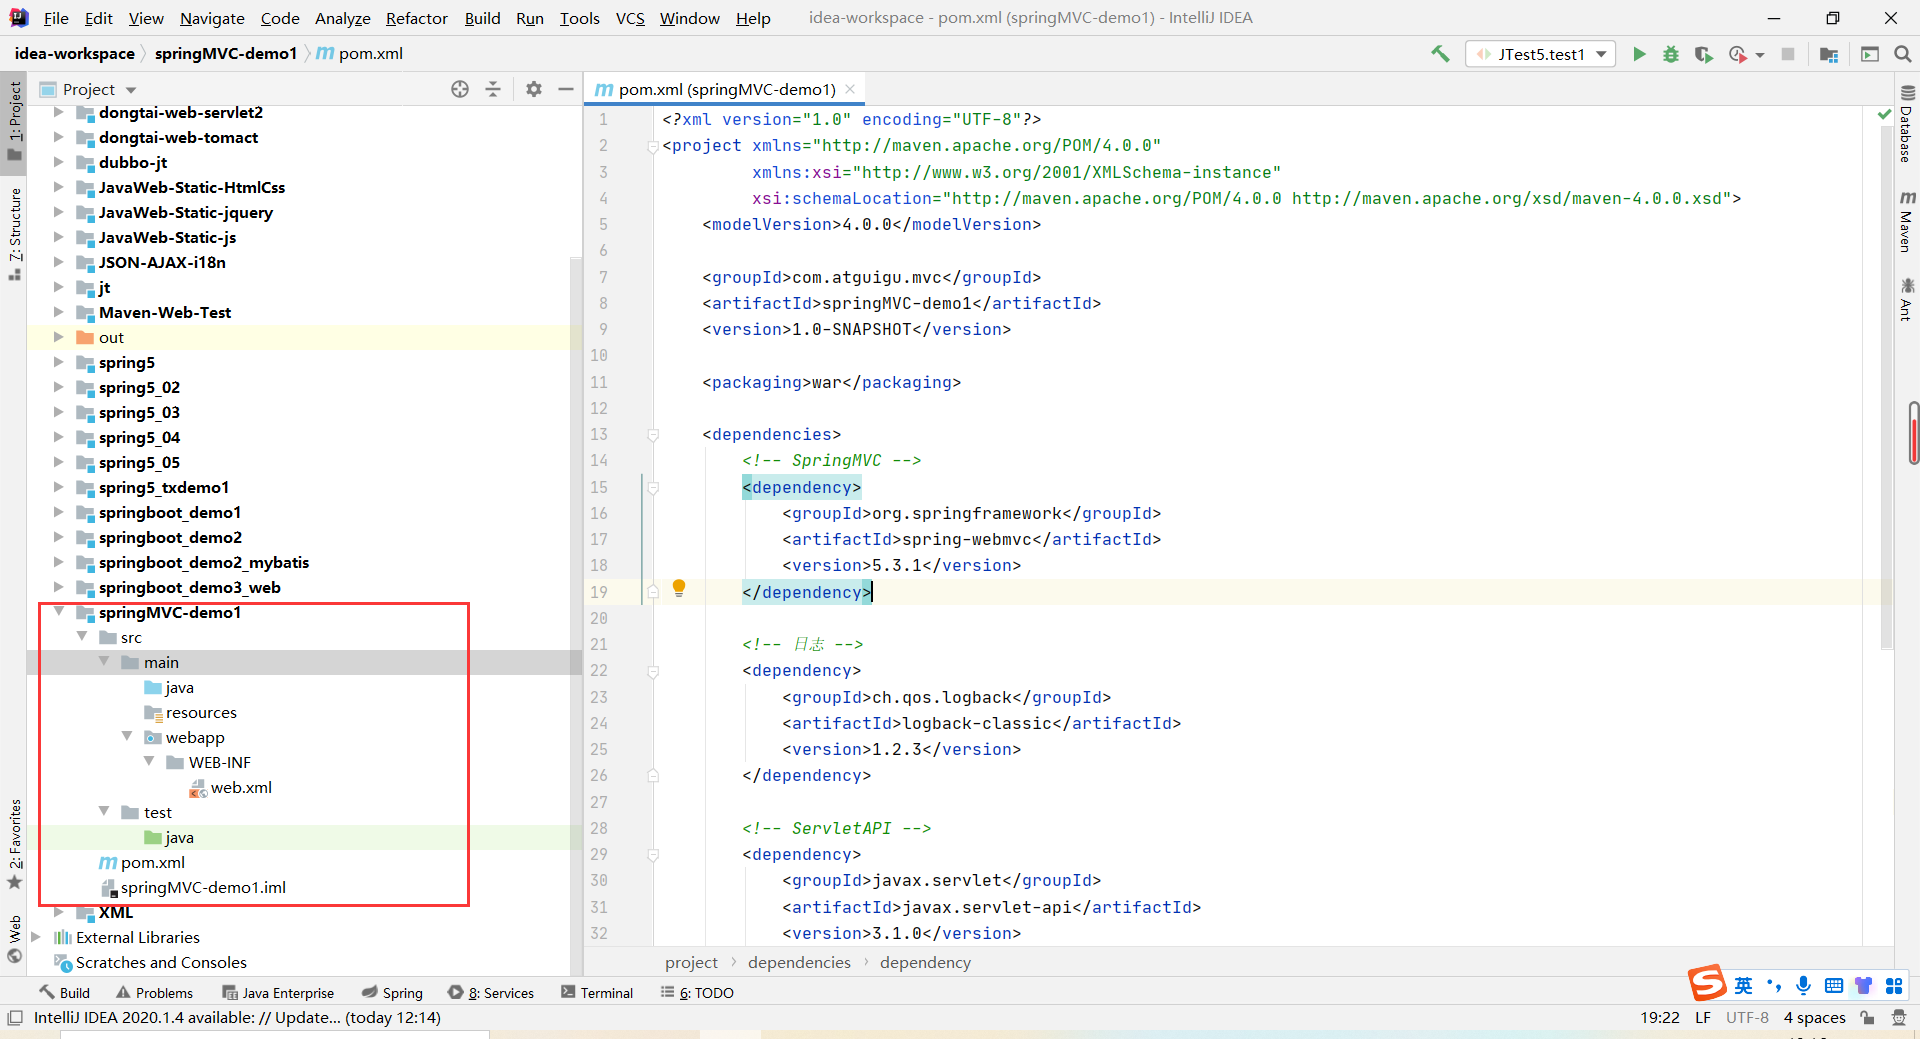Screen dimensions: 1920x1039
Task: Click the Search Everywhere magnifier
Action: pyautogui.click(x=1903, y=54)
